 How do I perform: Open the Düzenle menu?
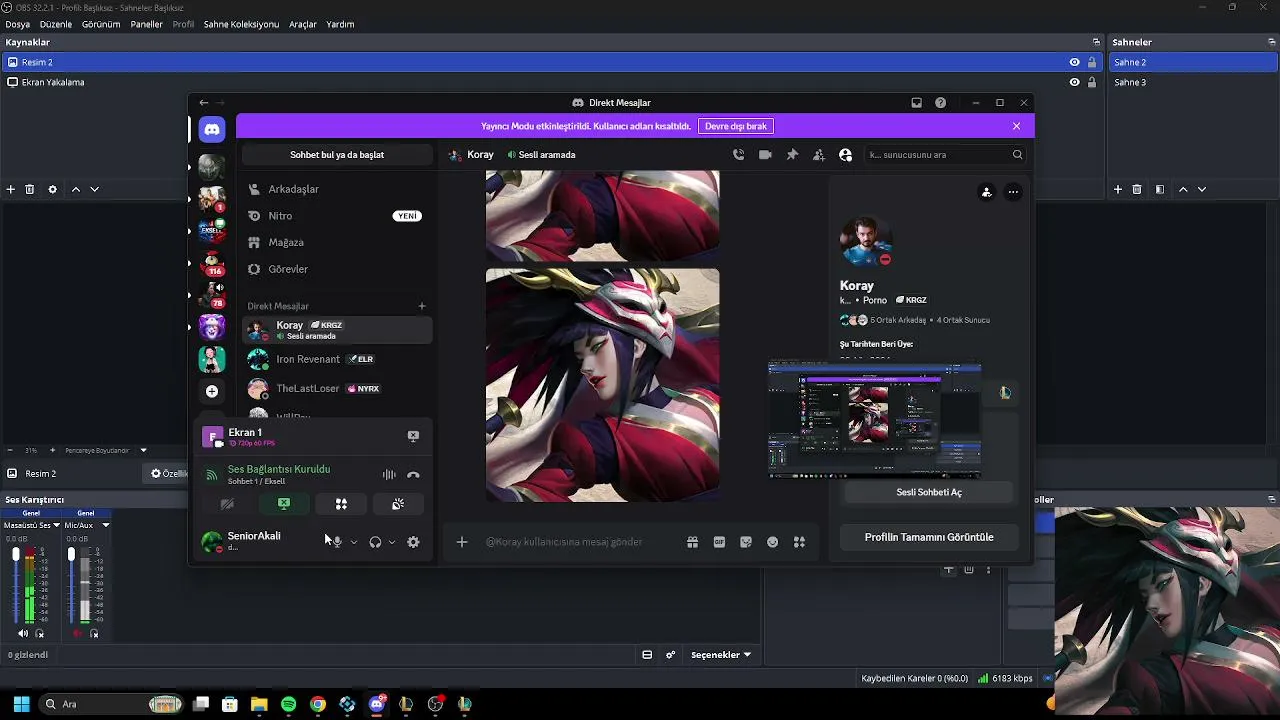click(x=56, y=24)
